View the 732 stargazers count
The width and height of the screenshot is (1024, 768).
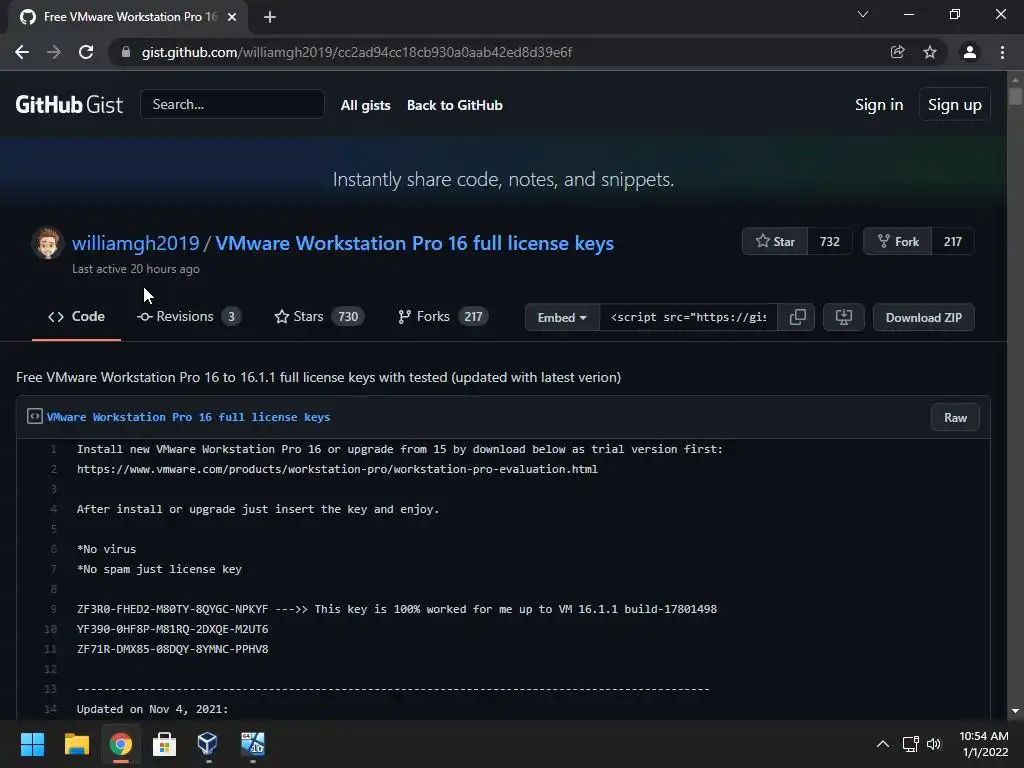click(829, 242)
